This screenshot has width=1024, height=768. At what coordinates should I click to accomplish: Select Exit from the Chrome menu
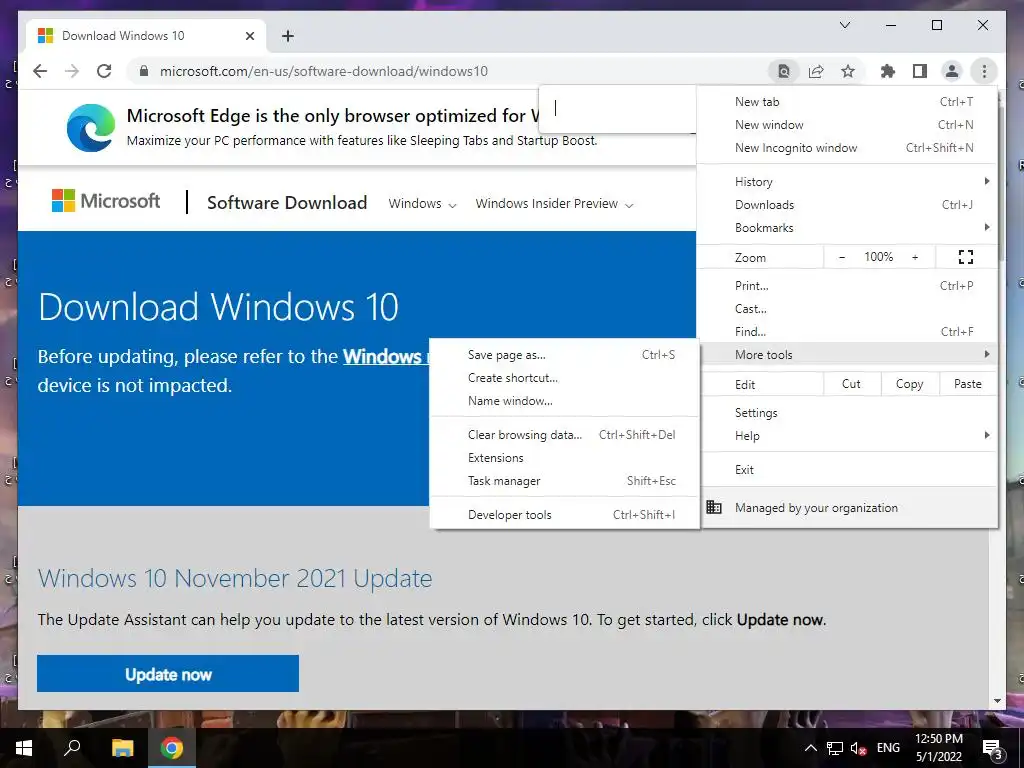pyautogui.click(x=847, y=470)
